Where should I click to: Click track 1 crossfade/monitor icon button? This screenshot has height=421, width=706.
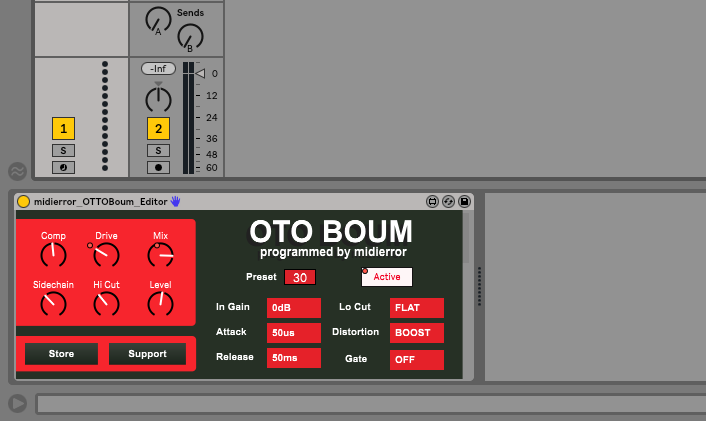[64, 167]
